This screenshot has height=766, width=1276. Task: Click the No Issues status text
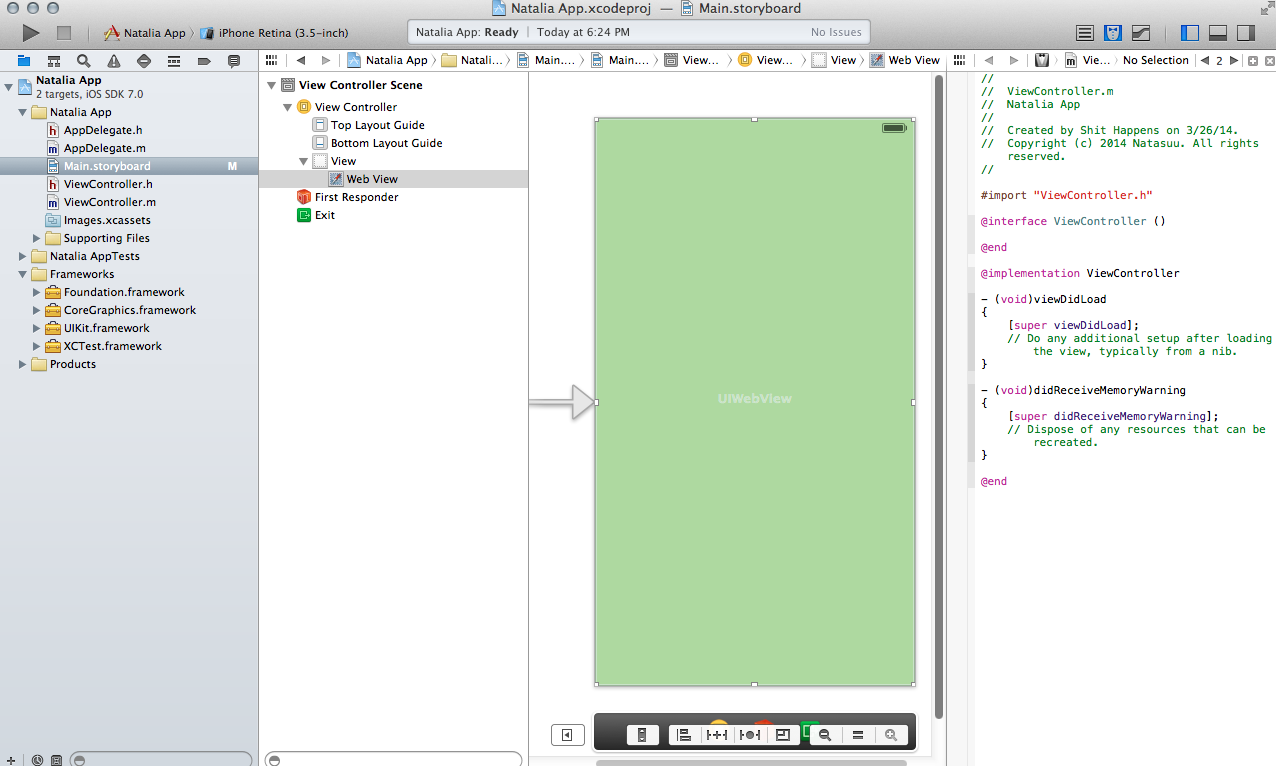(x=835, y=32)
